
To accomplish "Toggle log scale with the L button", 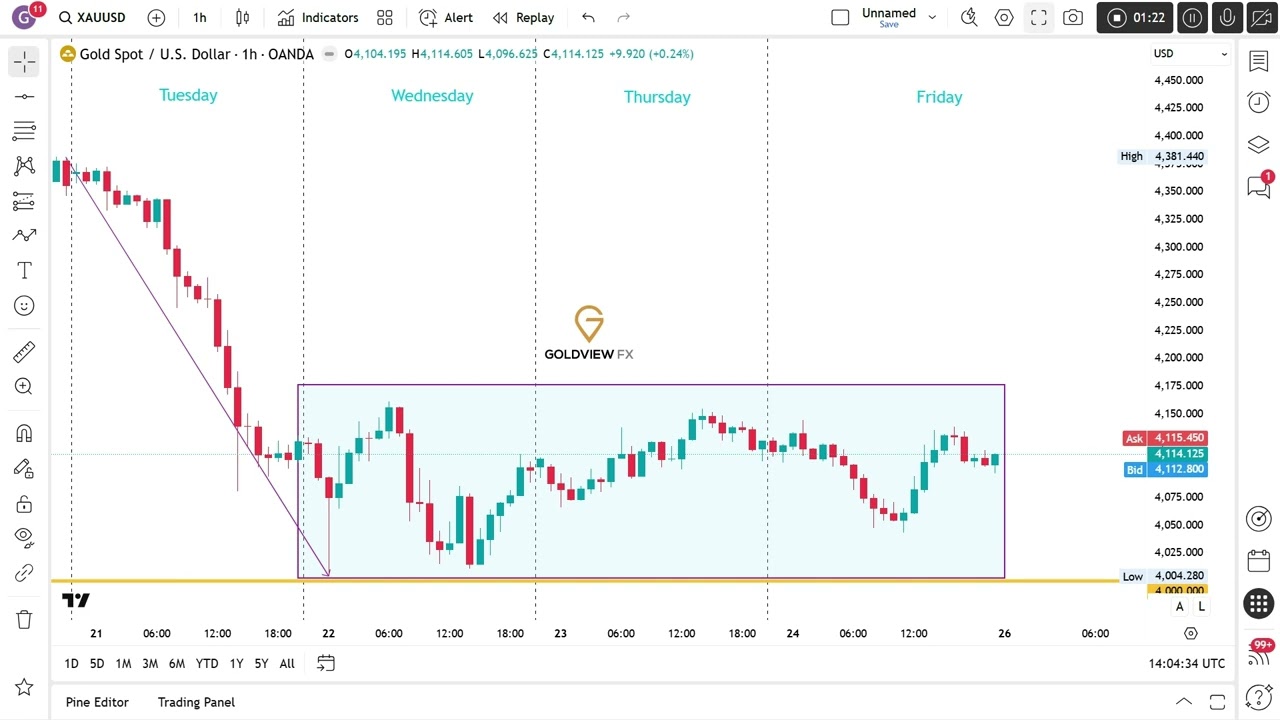I will pos(1201,607).
